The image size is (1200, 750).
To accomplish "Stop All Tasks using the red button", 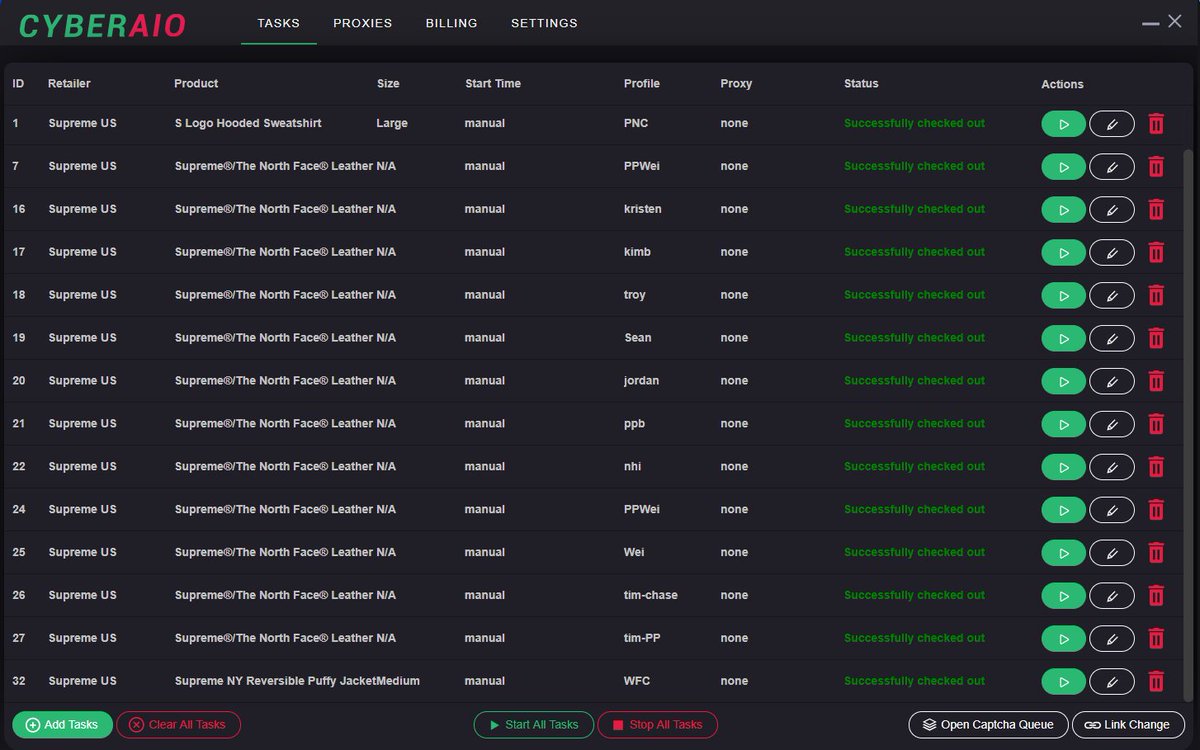I will click(657, 724).
